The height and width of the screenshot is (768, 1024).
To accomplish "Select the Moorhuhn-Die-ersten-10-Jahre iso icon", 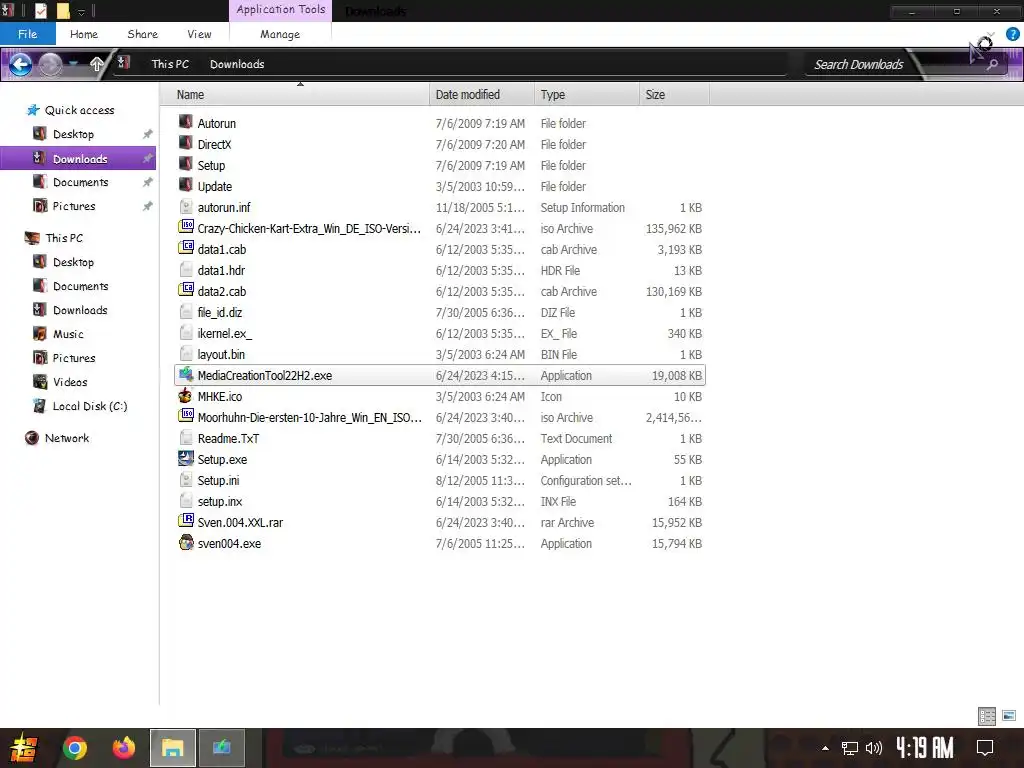I will (185, 416).
